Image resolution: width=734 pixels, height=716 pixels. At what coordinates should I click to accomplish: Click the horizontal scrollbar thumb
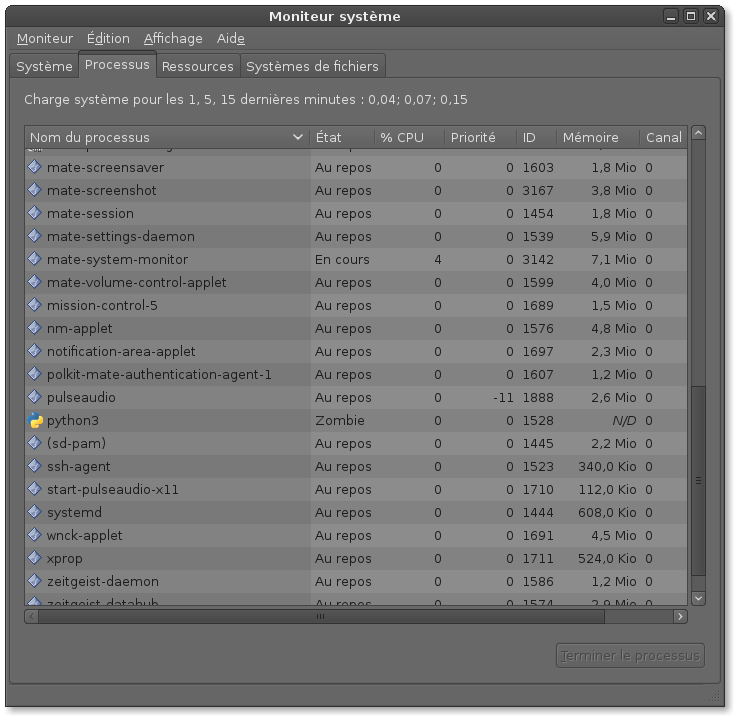pyautogui.click(x=321, y=616)
